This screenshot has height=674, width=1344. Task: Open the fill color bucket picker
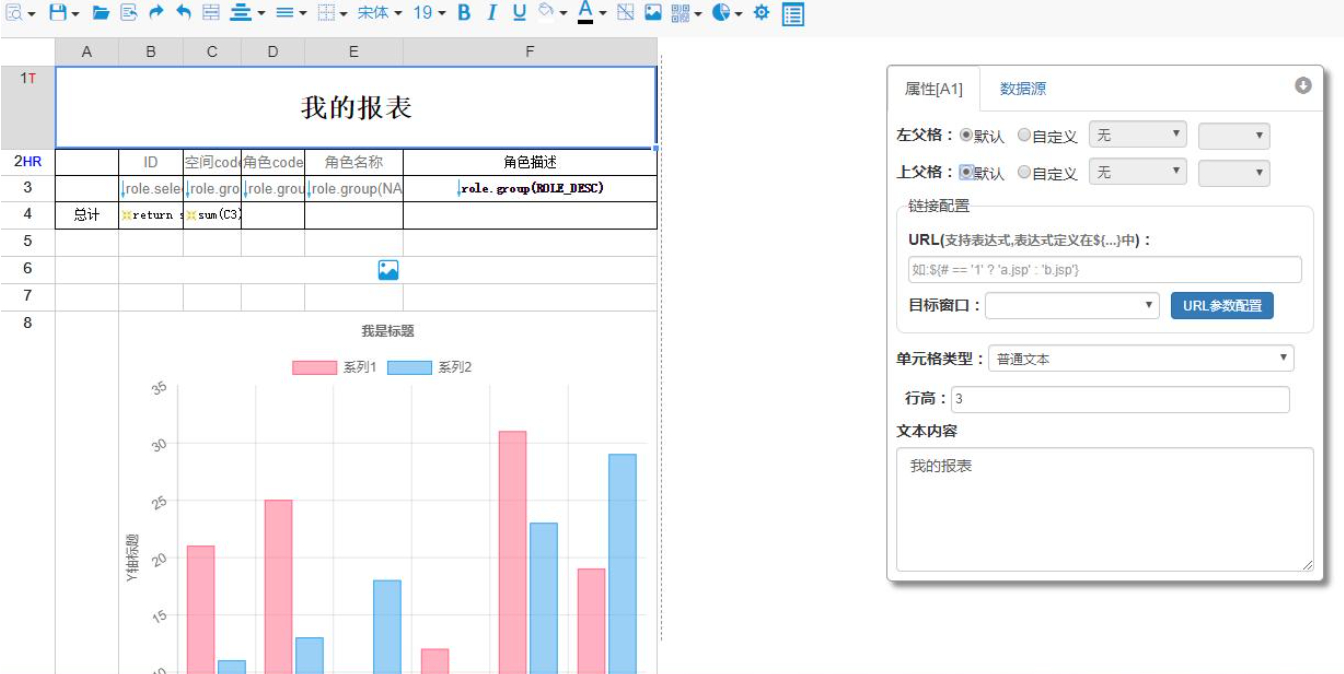tap(553, 13)
